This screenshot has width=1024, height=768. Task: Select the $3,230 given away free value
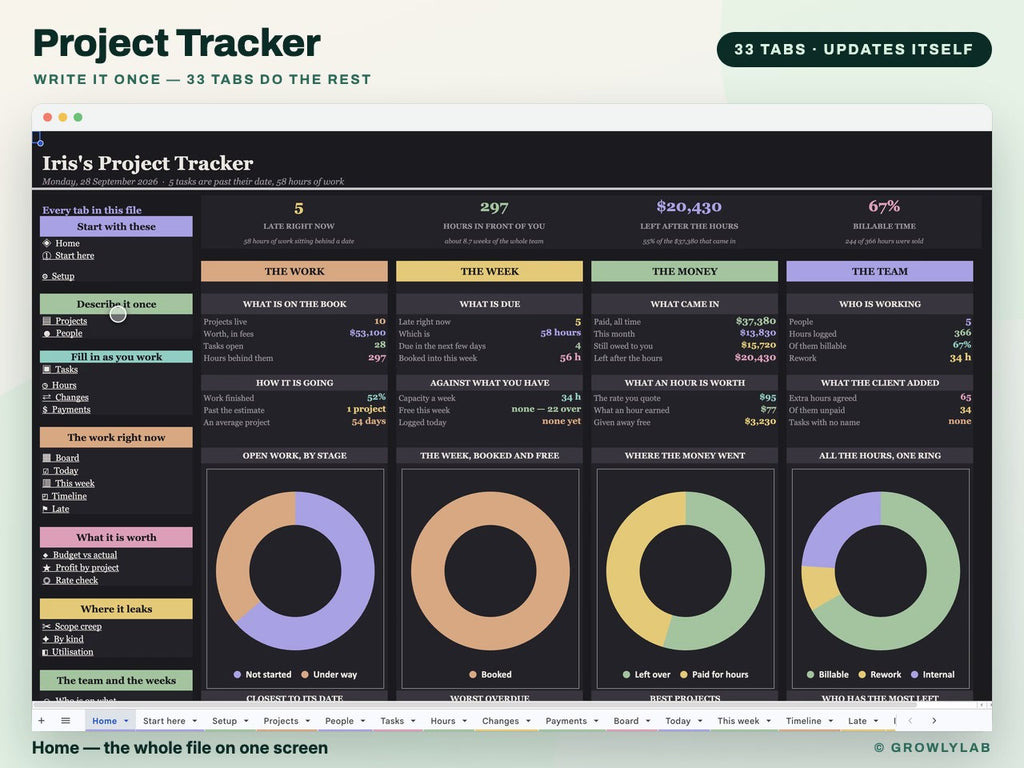coord(760,422)
